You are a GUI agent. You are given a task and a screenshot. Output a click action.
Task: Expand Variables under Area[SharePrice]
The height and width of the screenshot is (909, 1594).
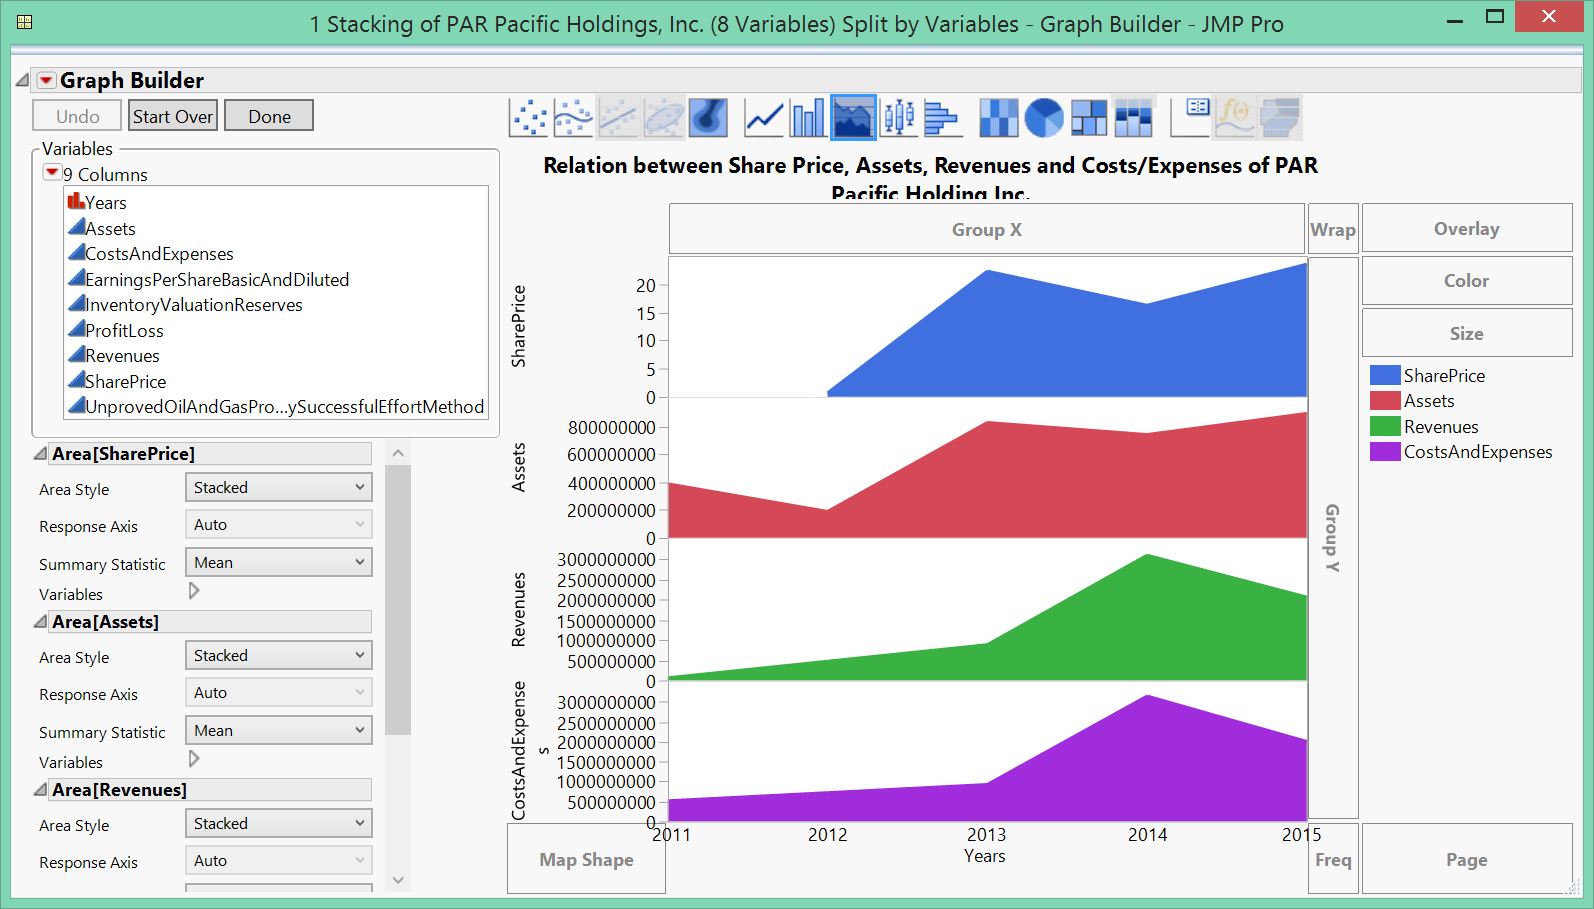[194, 591]
